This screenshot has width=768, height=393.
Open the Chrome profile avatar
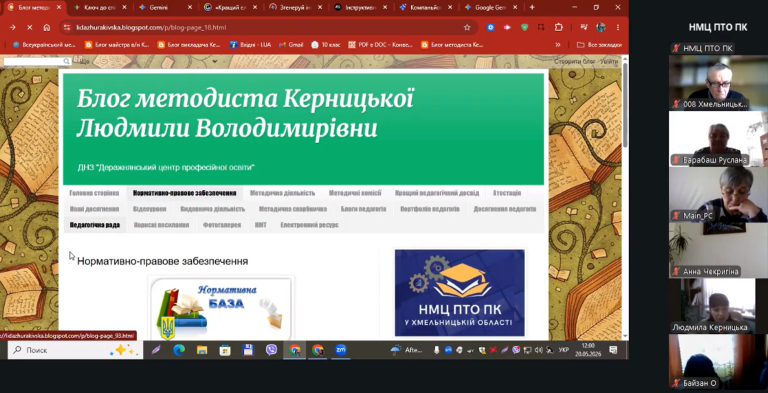pyautogui.click(x=601, y=27)
